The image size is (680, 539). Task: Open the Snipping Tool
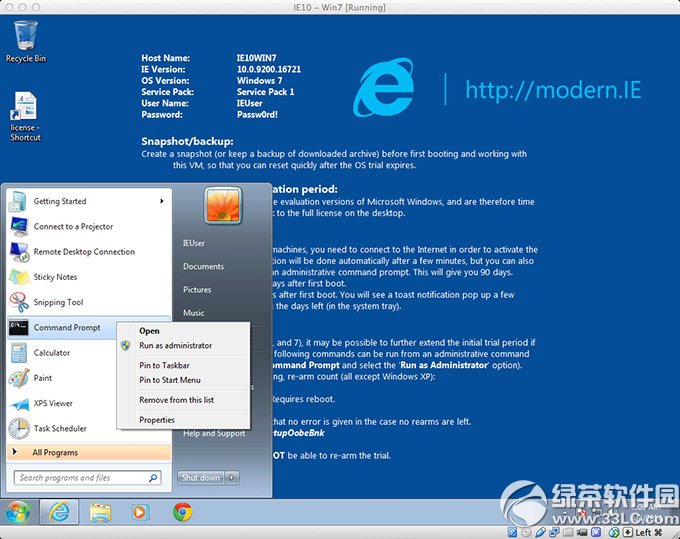89,302
